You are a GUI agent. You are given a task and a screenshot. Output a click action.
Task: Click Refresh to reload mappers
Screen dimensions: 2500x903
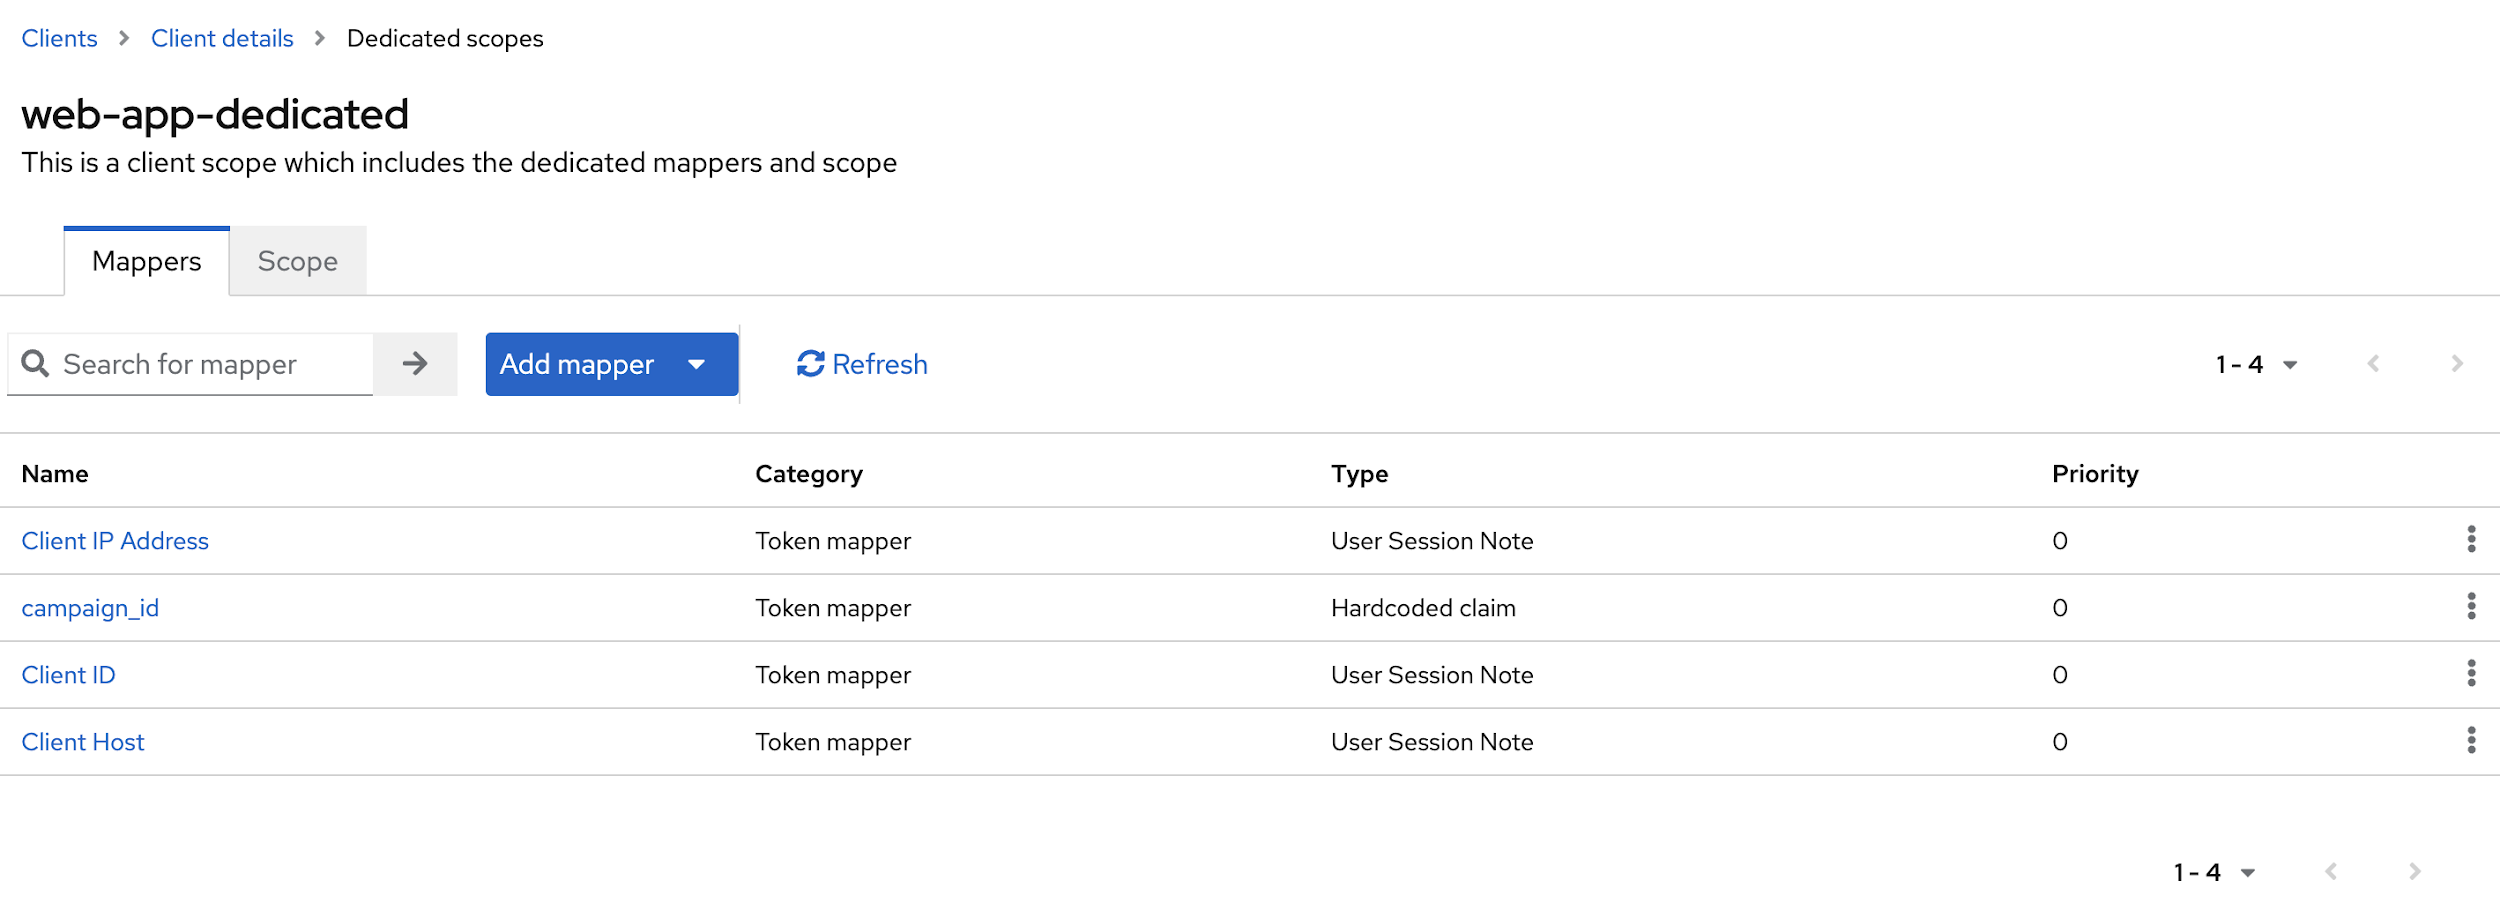[862, 364]
